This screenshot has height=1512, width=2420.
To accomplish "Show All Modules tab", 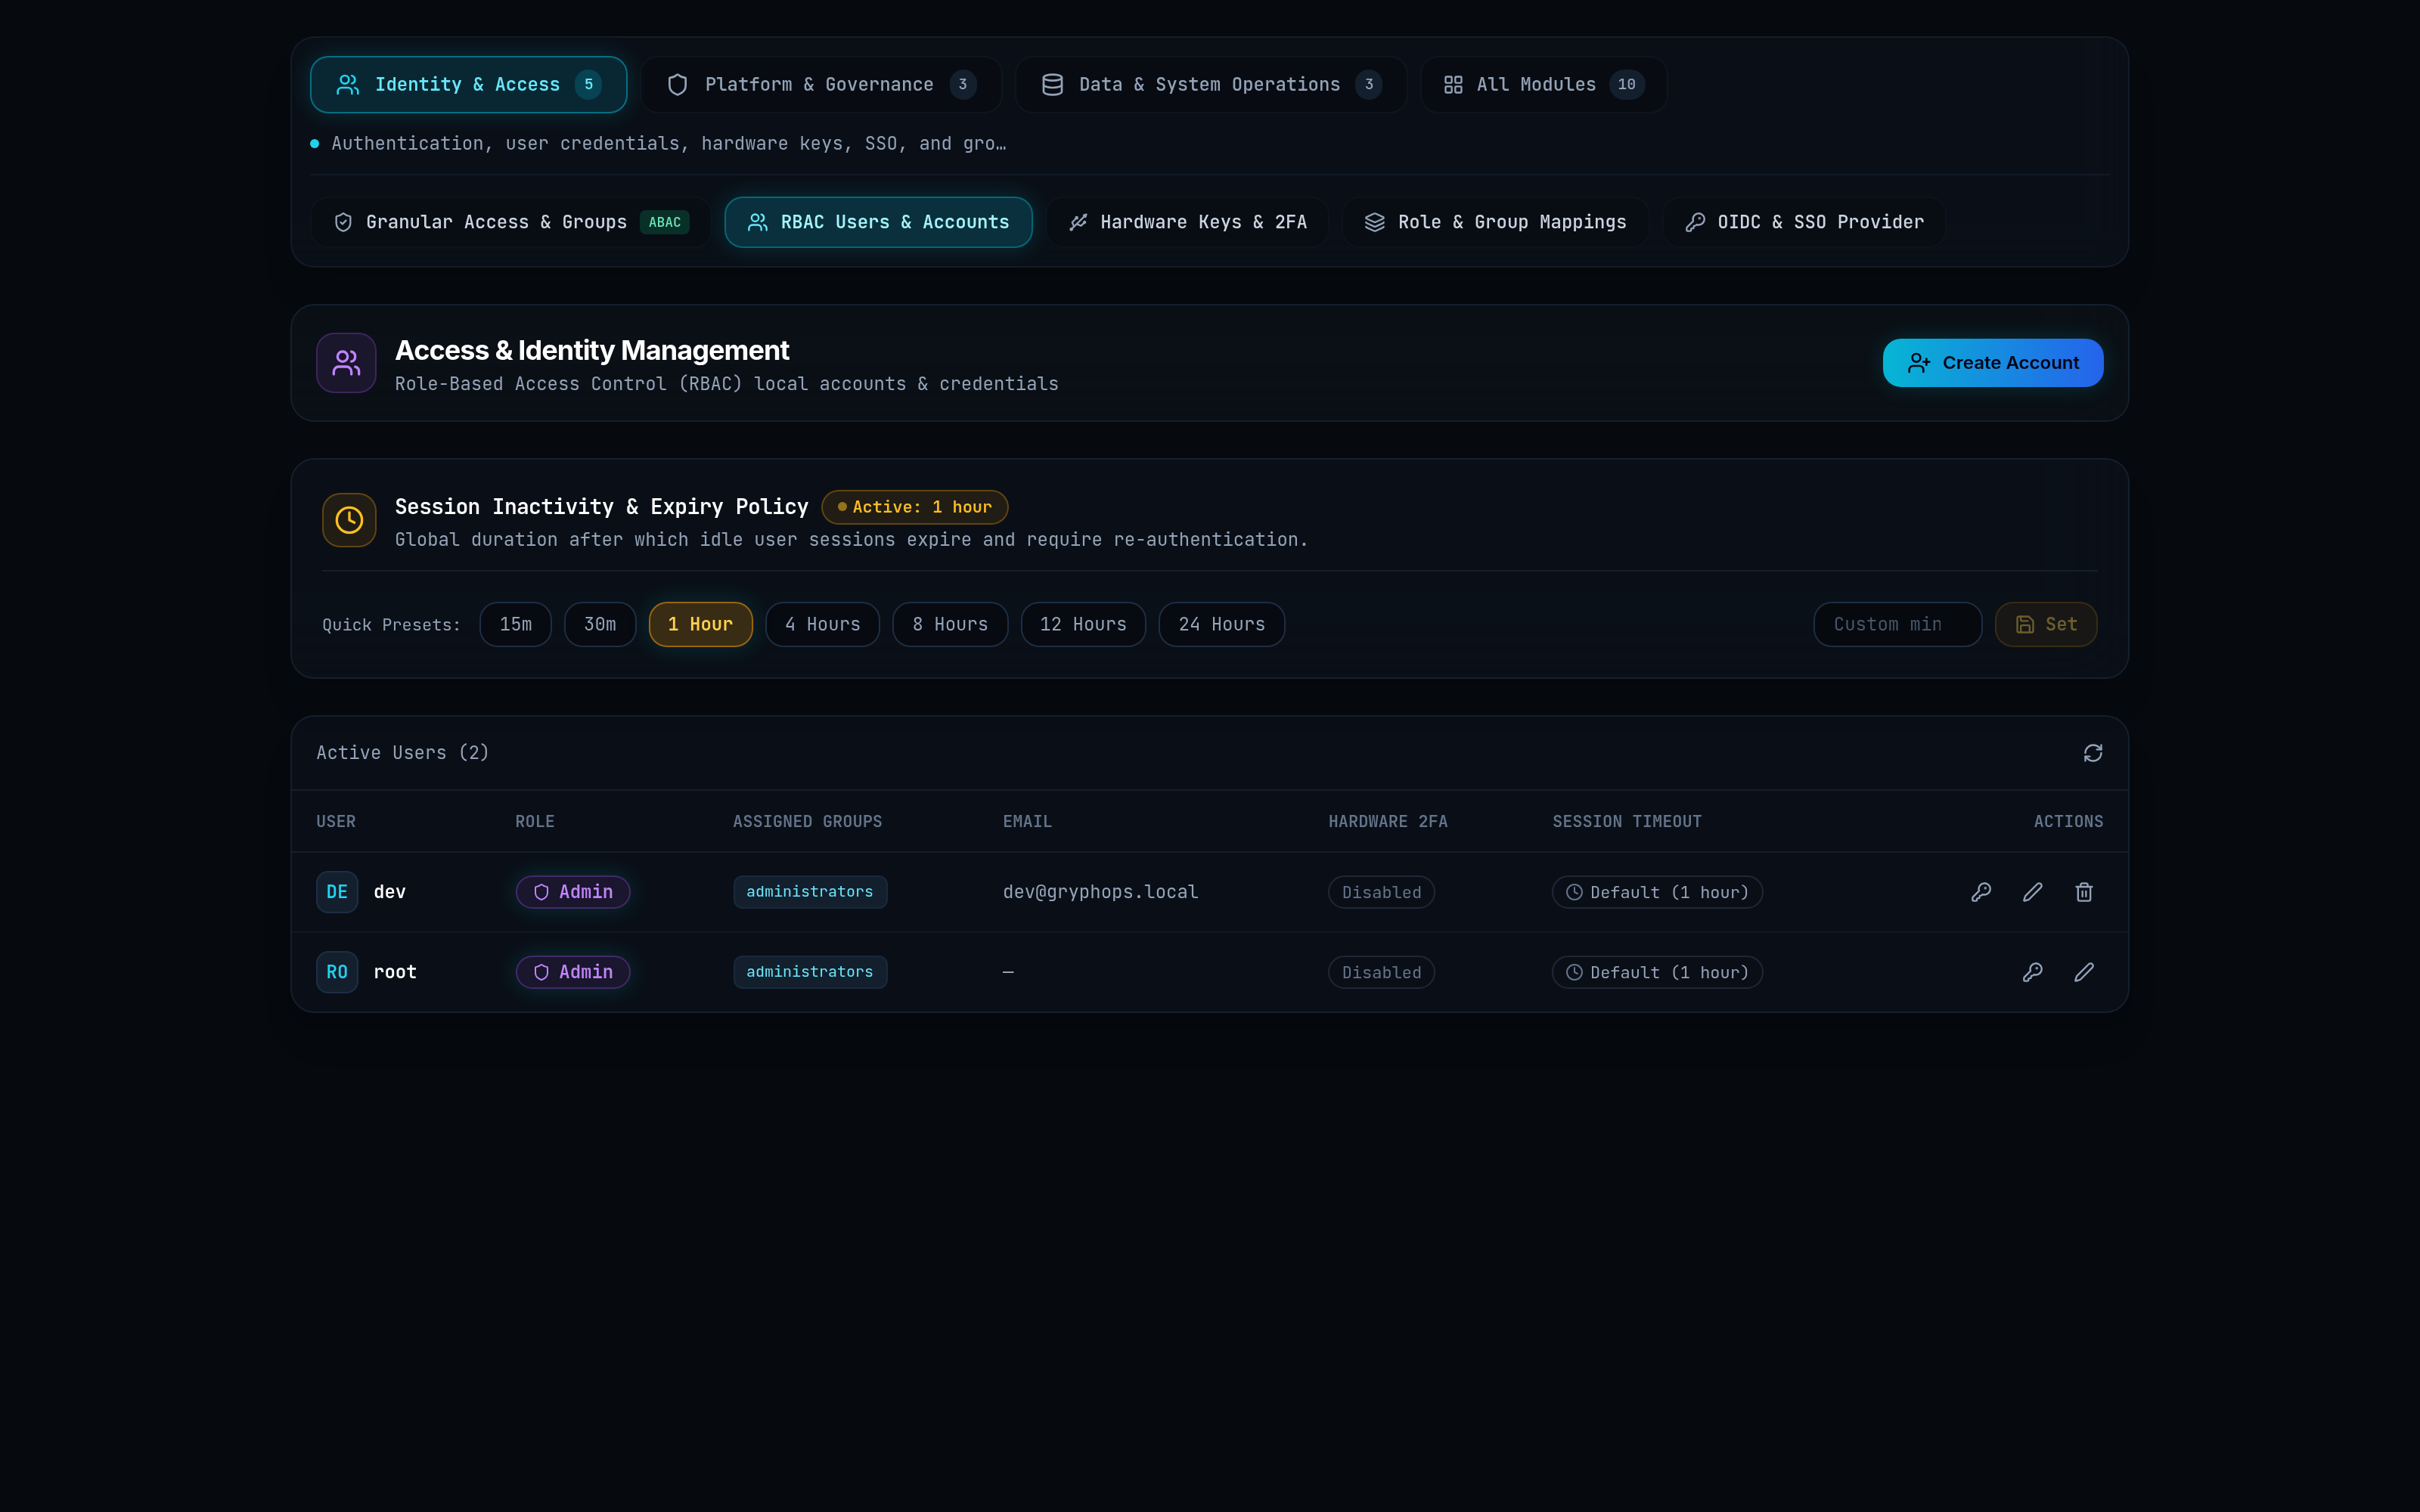I will [x=1544, y=85].
